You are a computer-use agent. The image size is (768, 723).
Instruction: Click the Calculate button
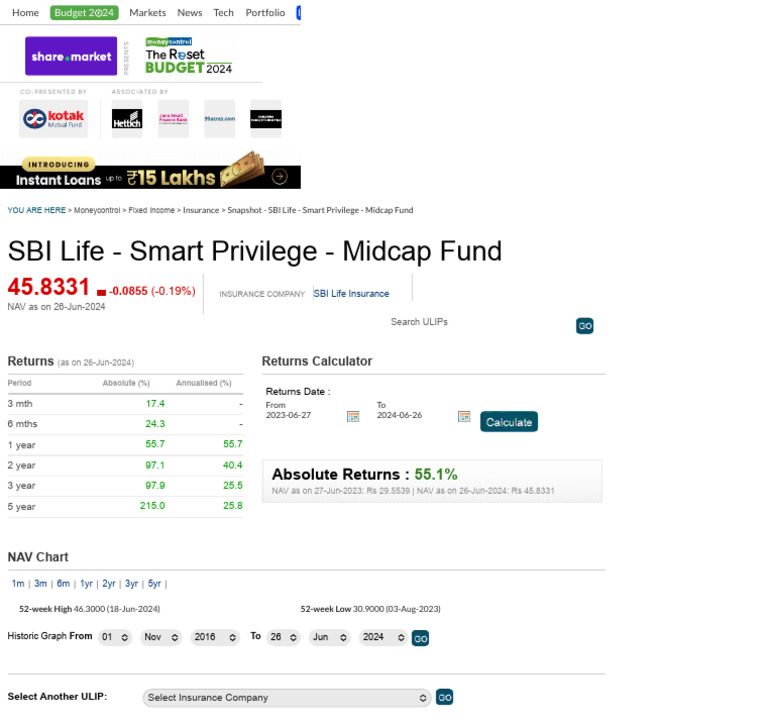pyautogui.click(x=509, y=422)
